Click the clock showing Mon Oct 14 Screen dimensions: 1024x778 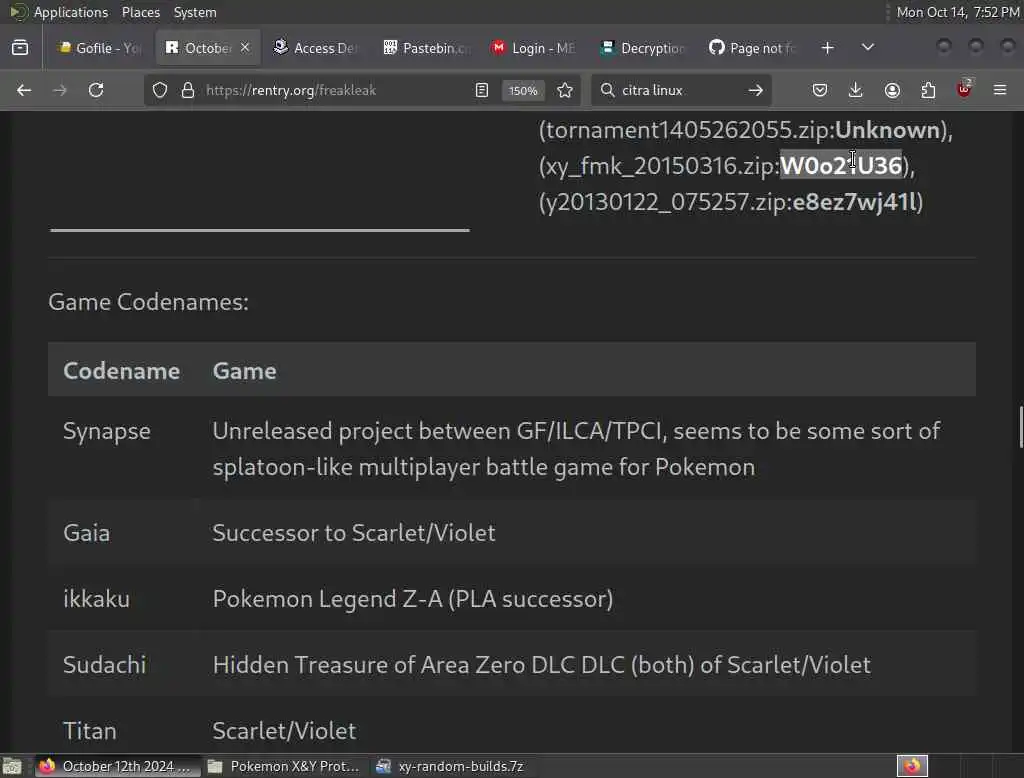click(957, 12)
